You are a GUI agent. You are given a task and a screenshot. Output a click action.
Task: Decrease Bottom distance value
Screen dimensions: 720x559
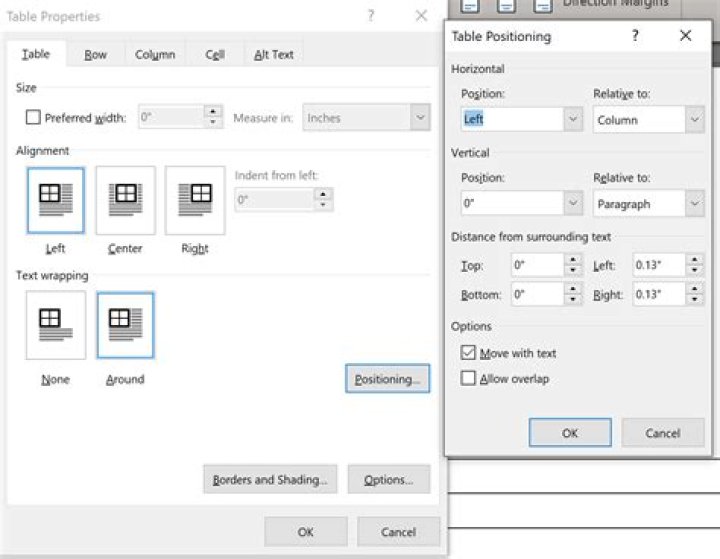tap(573, 299)
